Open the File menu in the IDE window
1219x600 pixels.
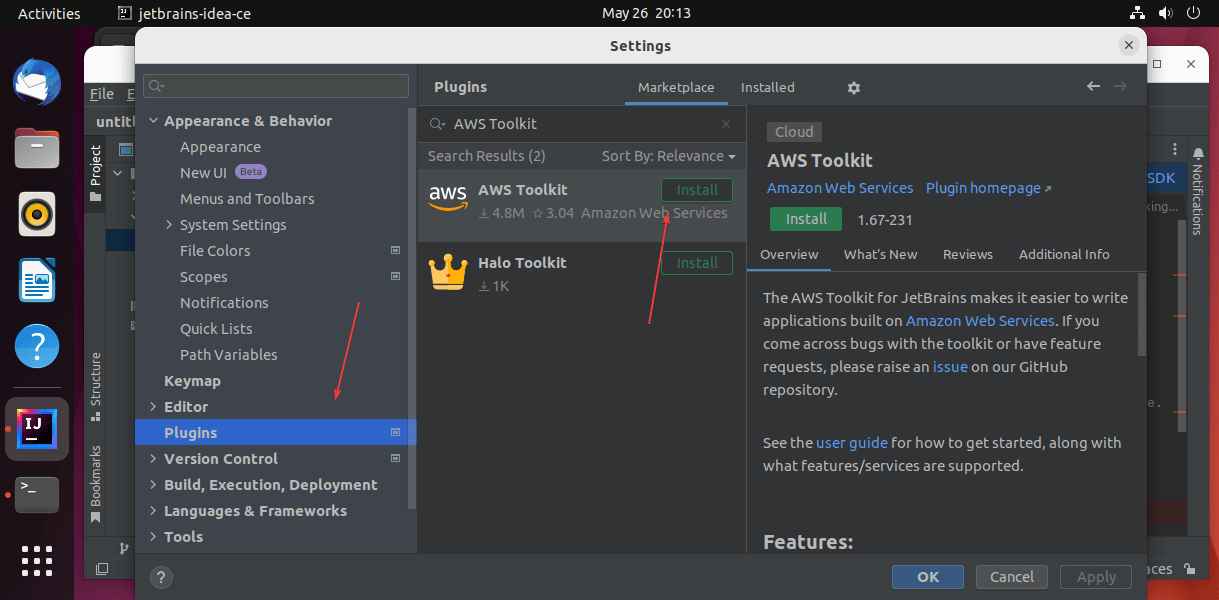[x=102, y=94]
